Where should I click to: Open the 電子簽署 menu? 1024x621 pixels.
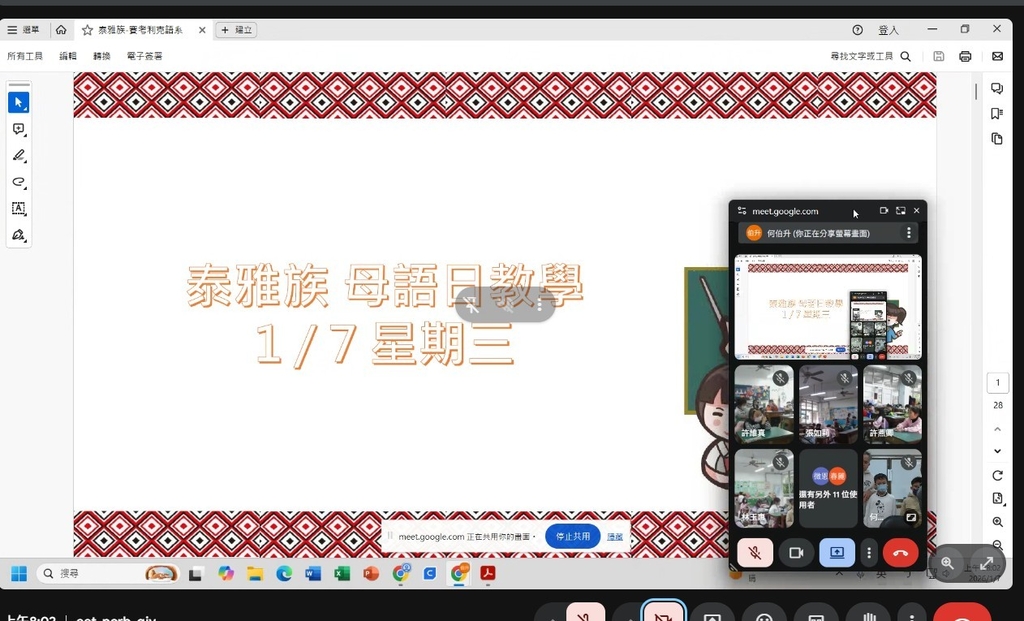click(144, 57)
